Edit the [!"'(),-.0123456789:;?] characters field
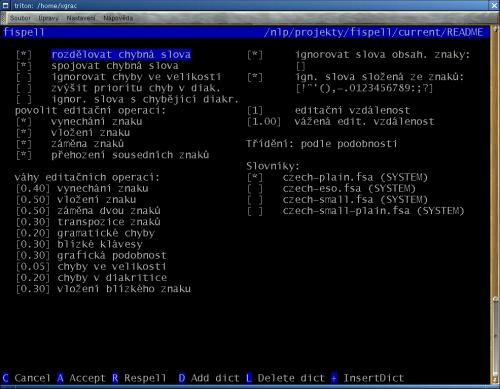Viewport: 500px width, 389px height. [x=364, y=88]
